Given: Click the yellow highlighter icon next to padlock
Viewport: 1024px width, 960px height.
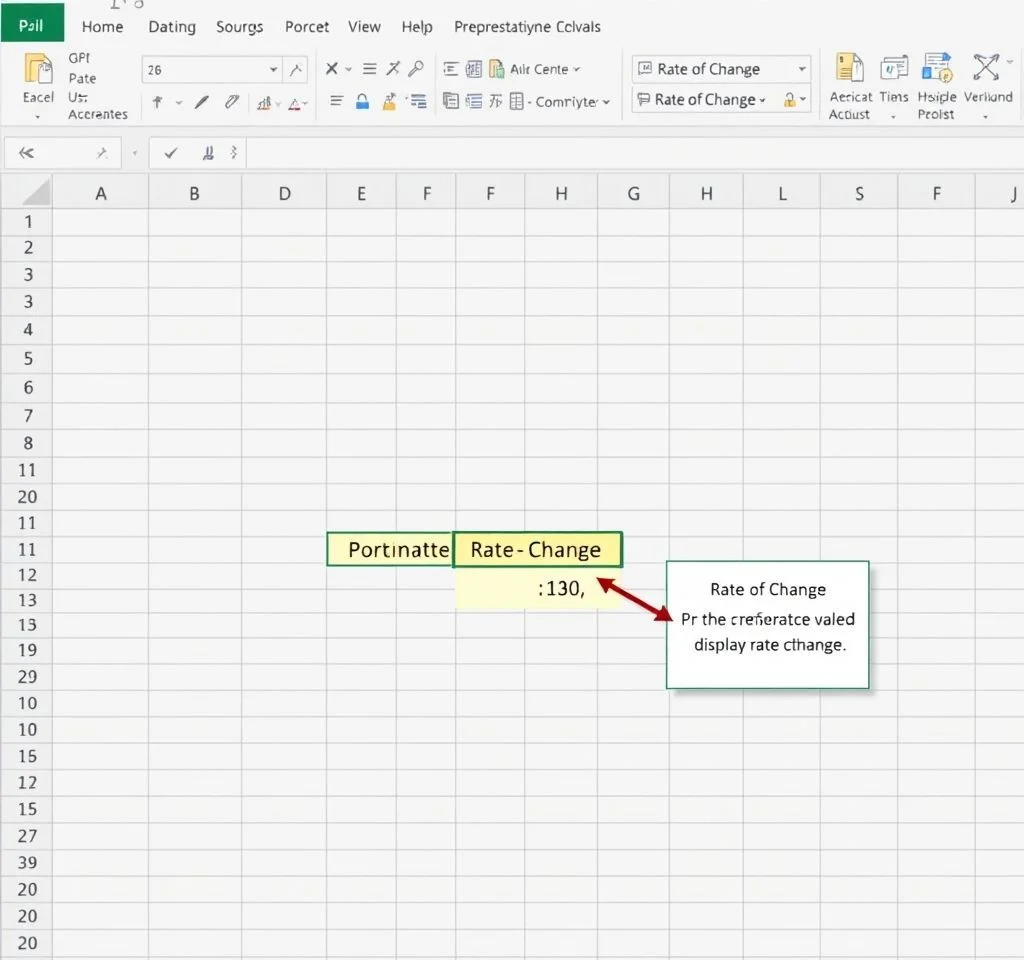Looking at the screenshot, I should tap(390, 101).
